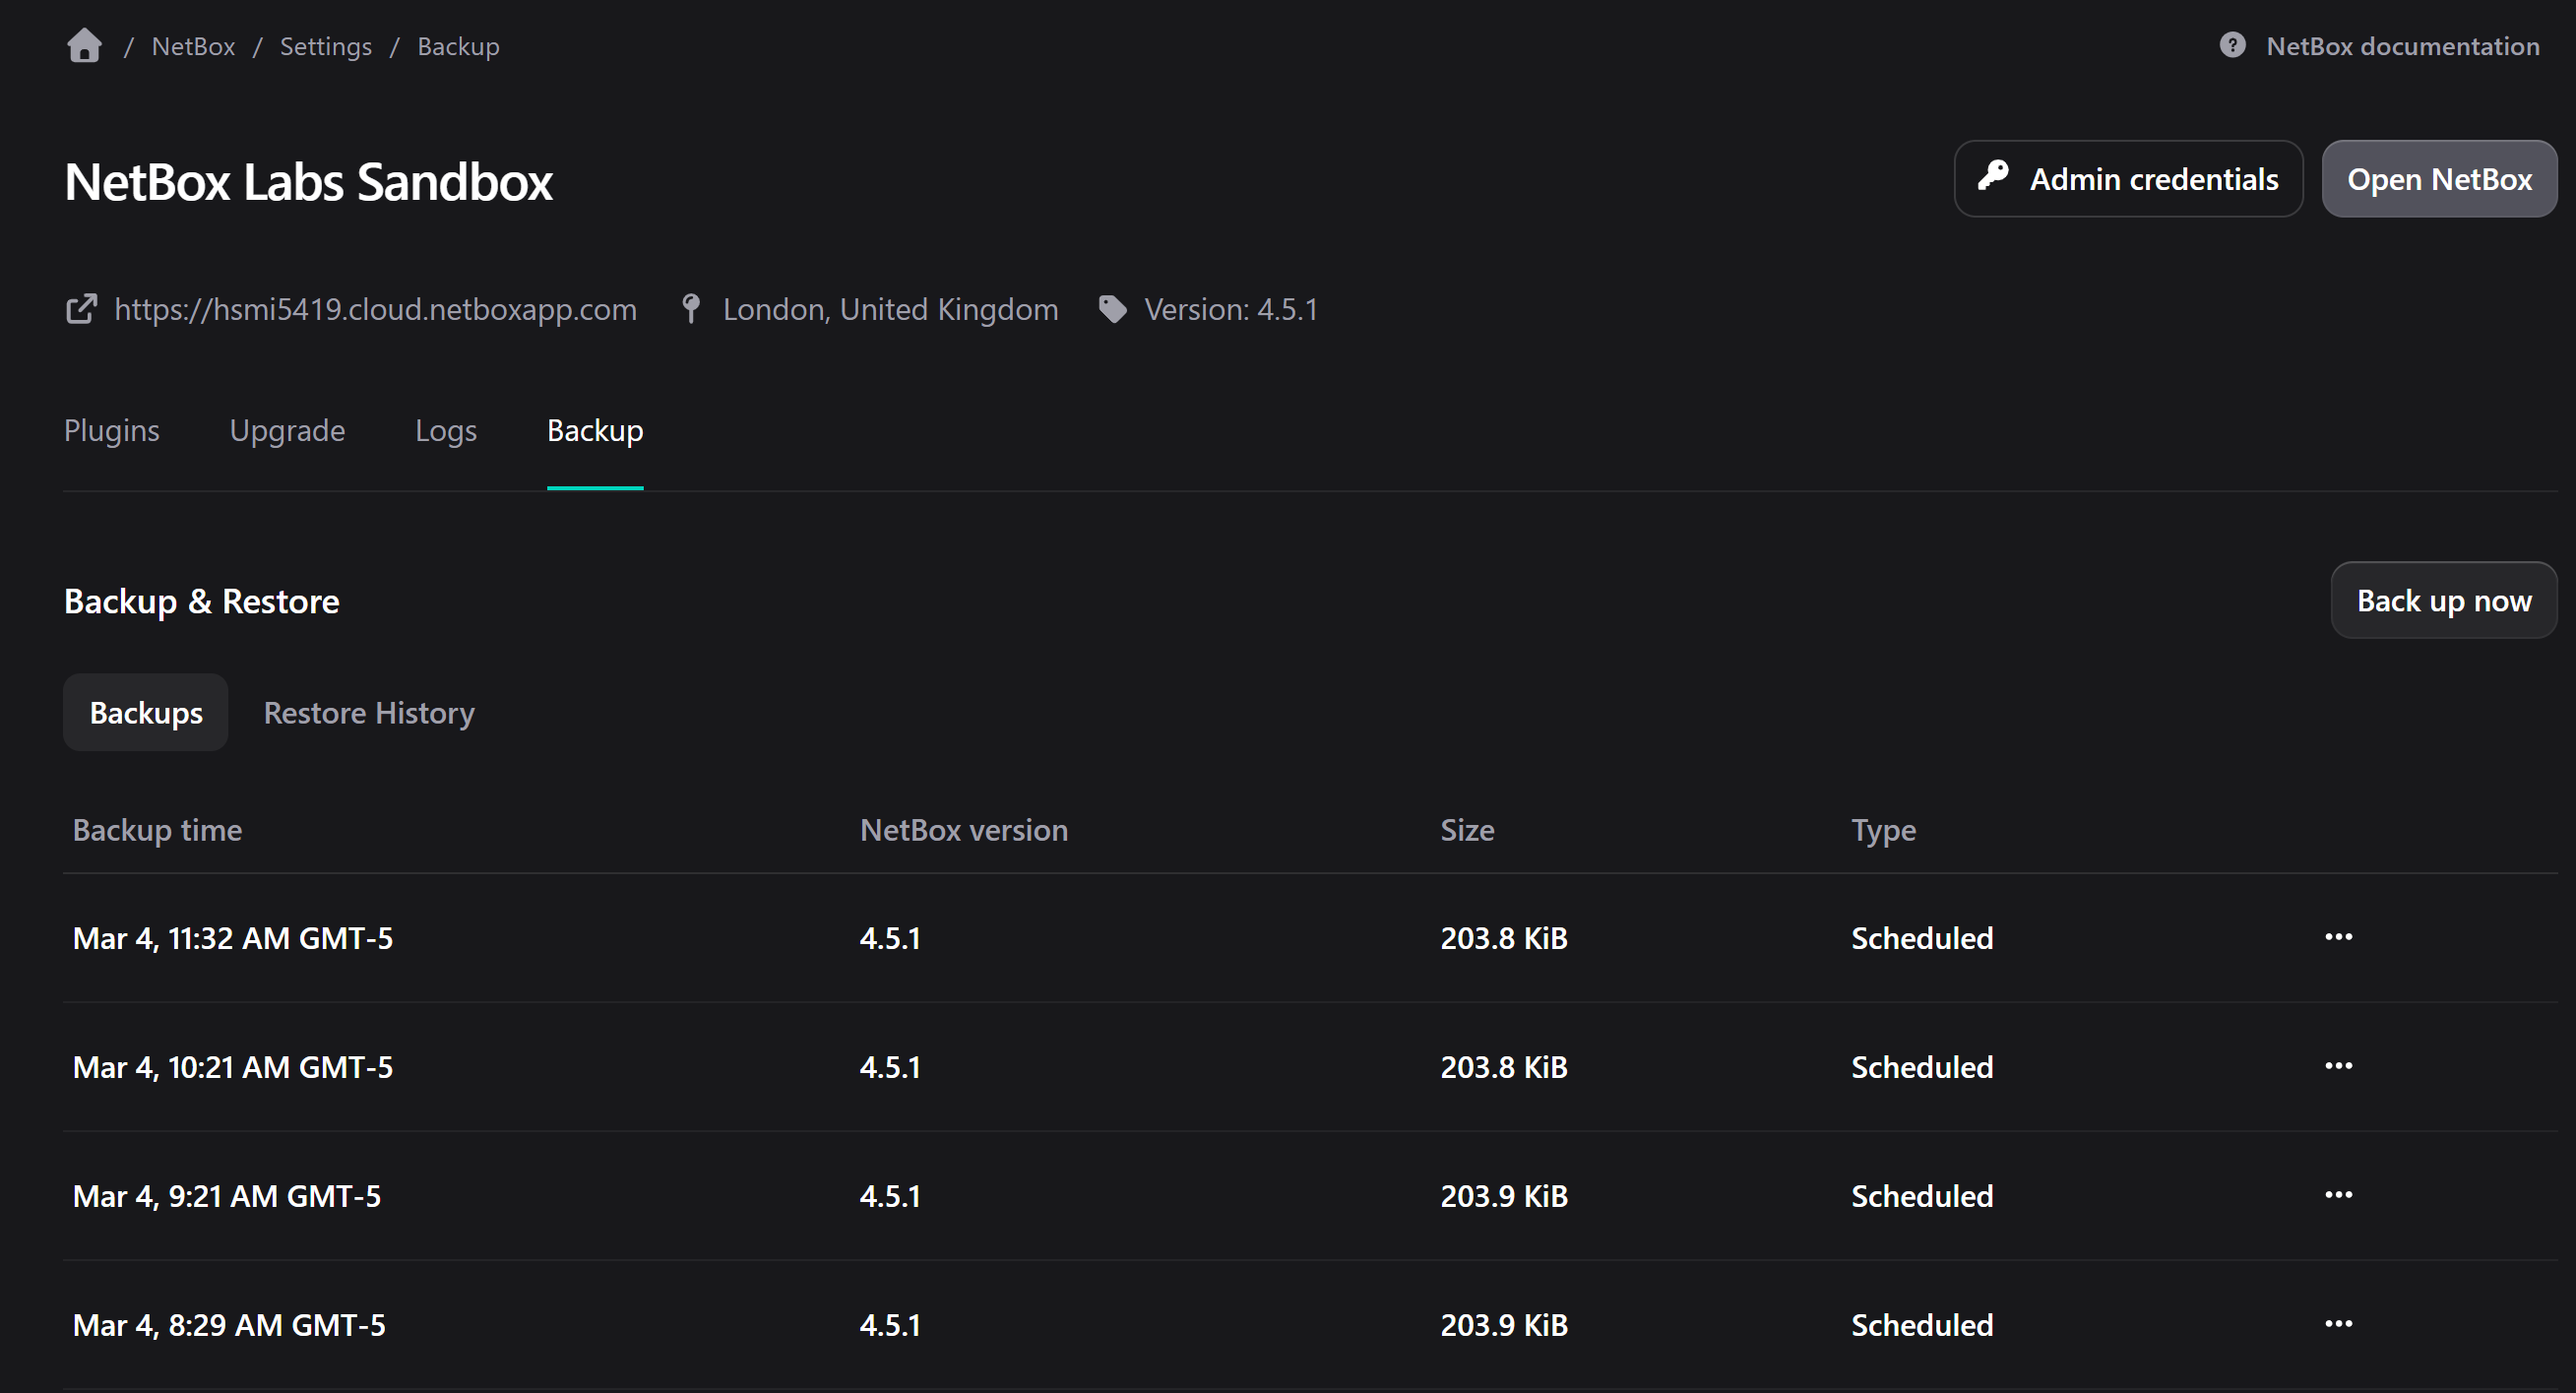
Task: Click the Back up now button
Action: [x=2443, y=600]
